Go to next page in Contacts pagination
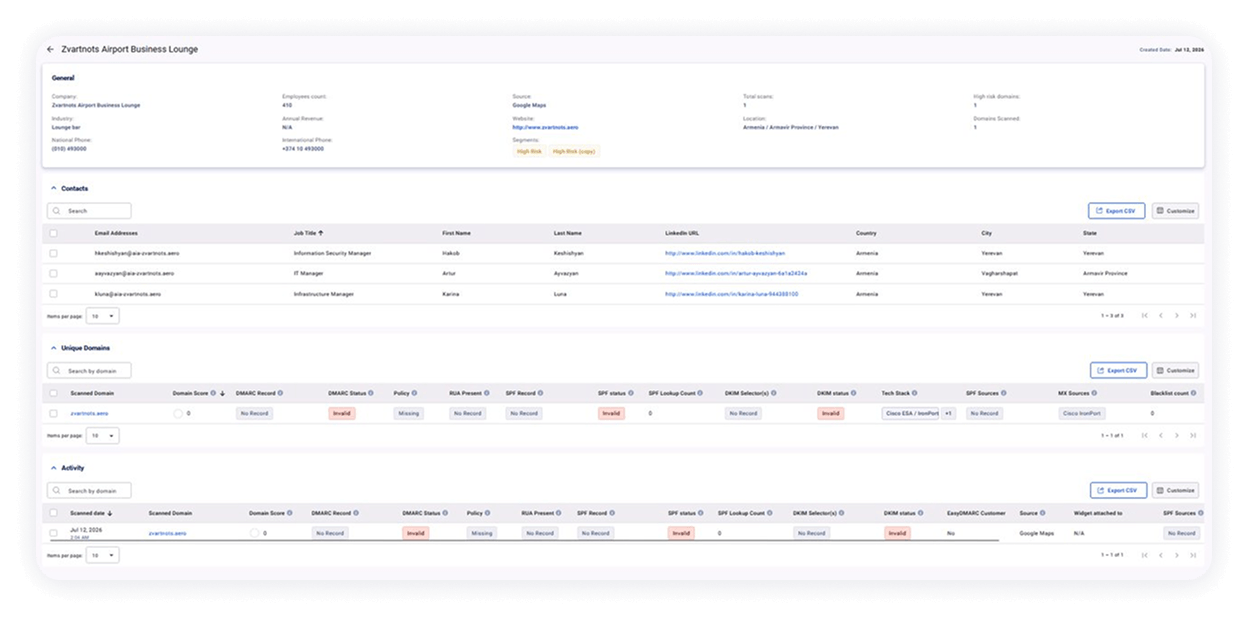The width and height of the screenshot is (1248, 620). [x=1177, y=316]
